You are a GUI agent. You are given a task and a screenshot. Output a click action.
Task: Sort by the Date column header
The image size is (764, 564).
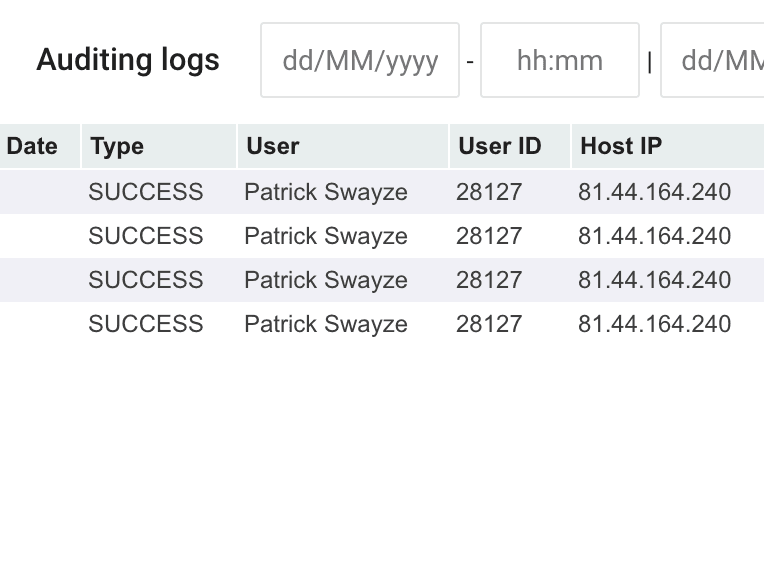(32, 146)
